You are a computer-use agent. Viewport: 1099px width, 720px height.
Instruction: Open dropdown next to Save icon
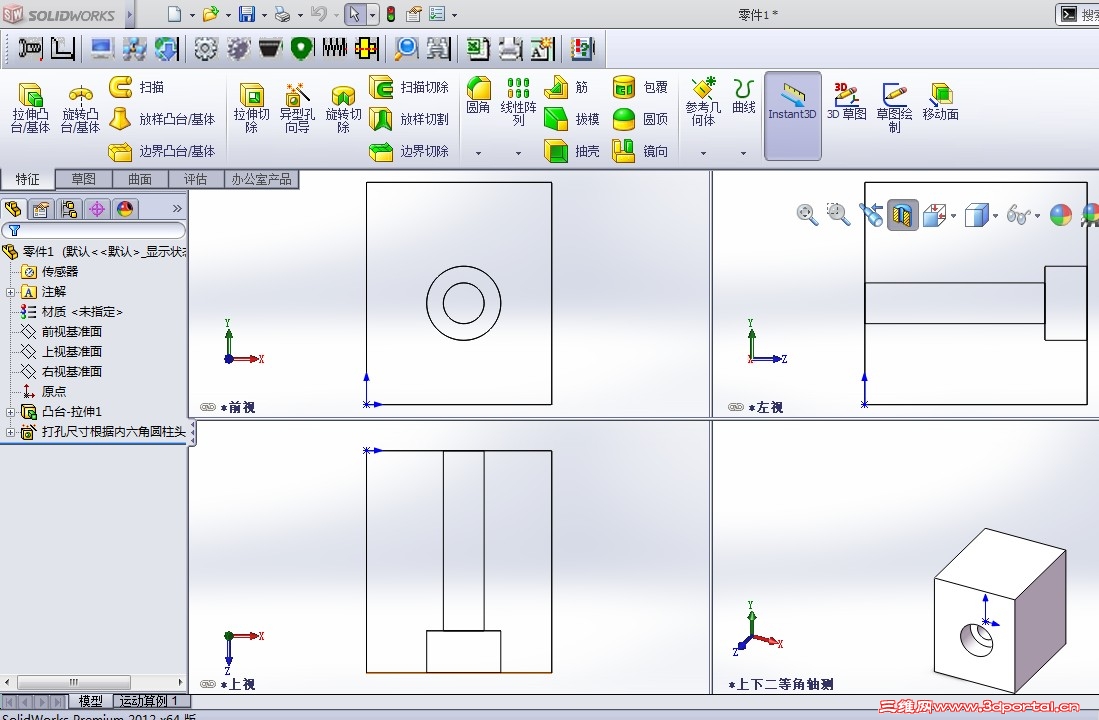coord(264,15)
